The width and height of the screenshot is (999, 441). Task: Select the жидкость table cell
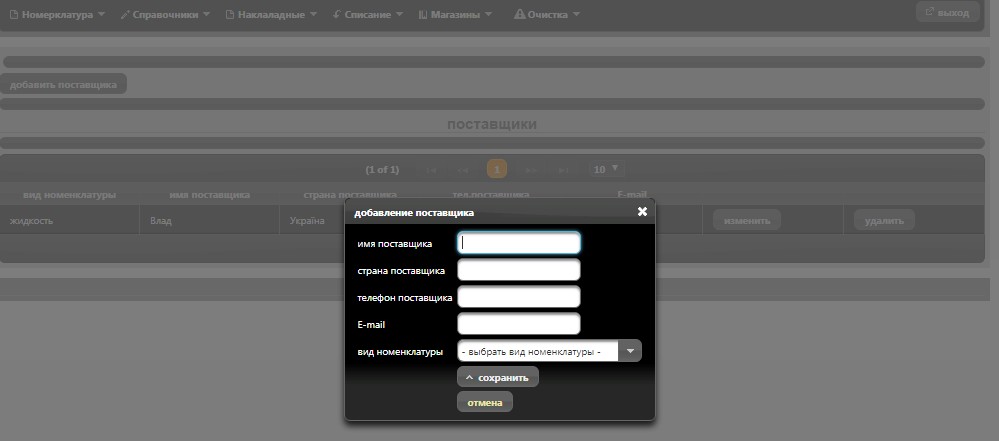pos(69,220)
